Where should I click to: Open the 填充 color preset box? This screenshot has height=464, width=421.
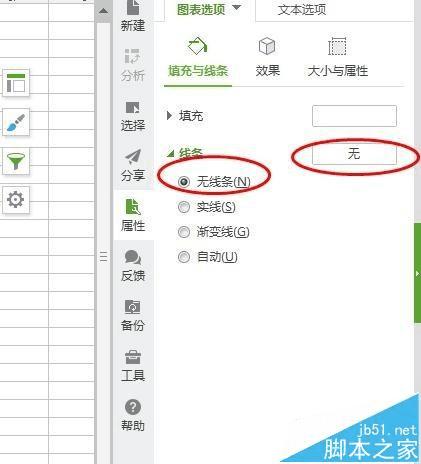pyautogui.click(x=354, y=116)
